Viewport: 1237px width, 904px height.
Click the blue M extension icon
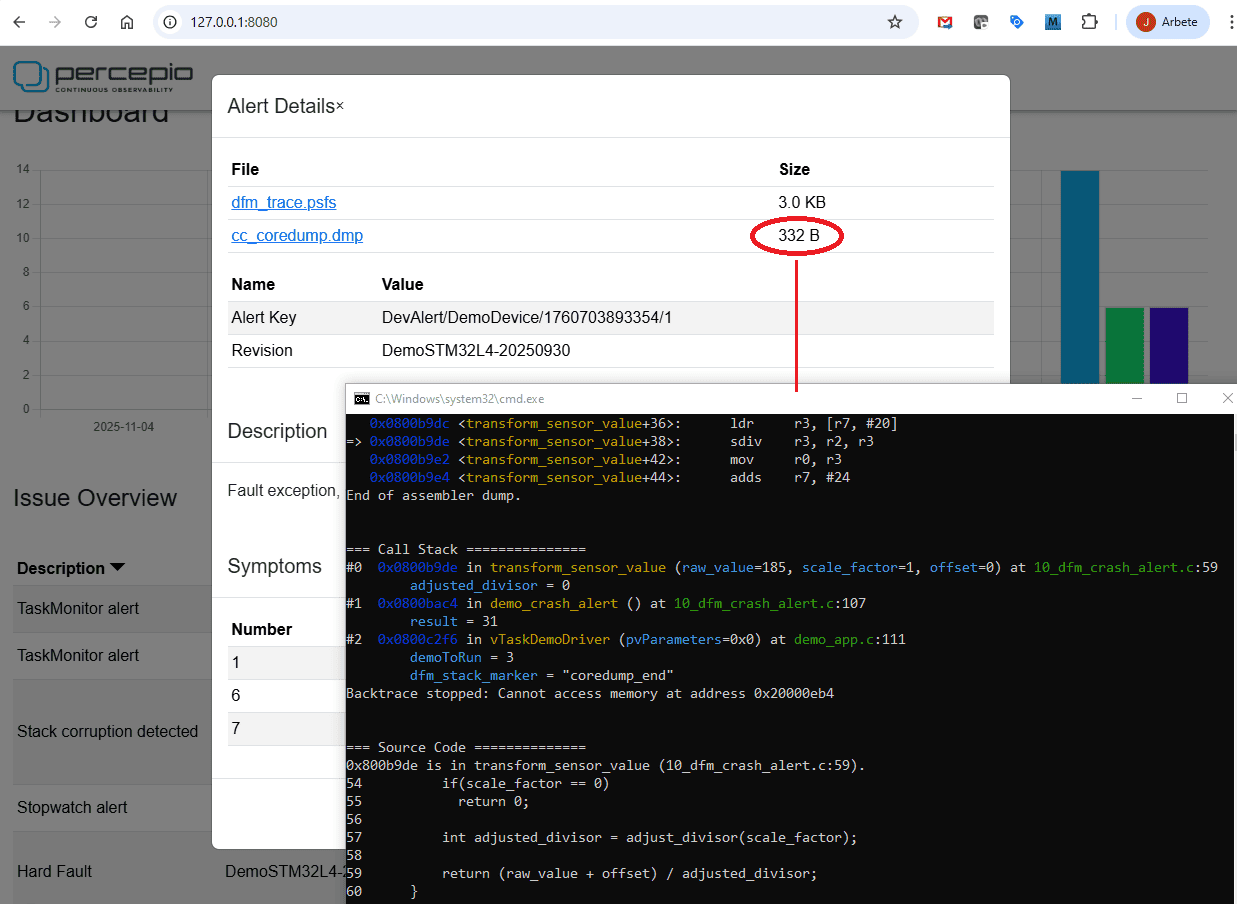pos(1052,22)
